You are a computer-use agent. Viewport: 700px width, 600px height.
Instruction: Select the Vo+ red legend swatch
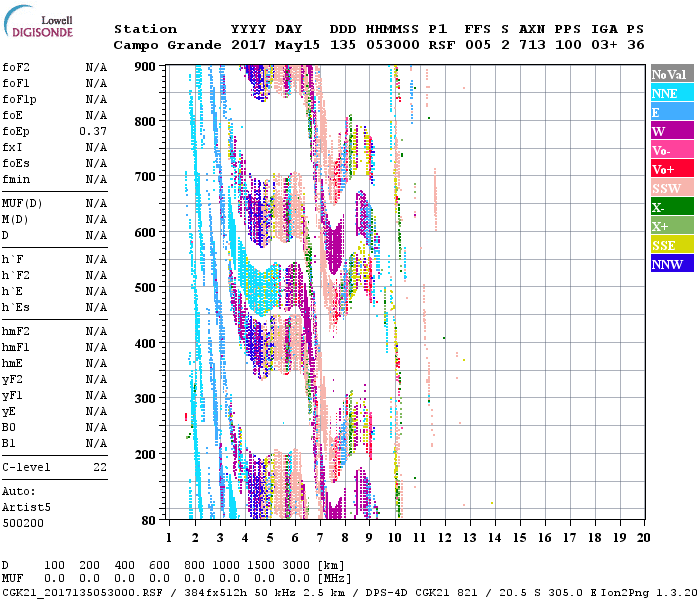click(669, 169)
